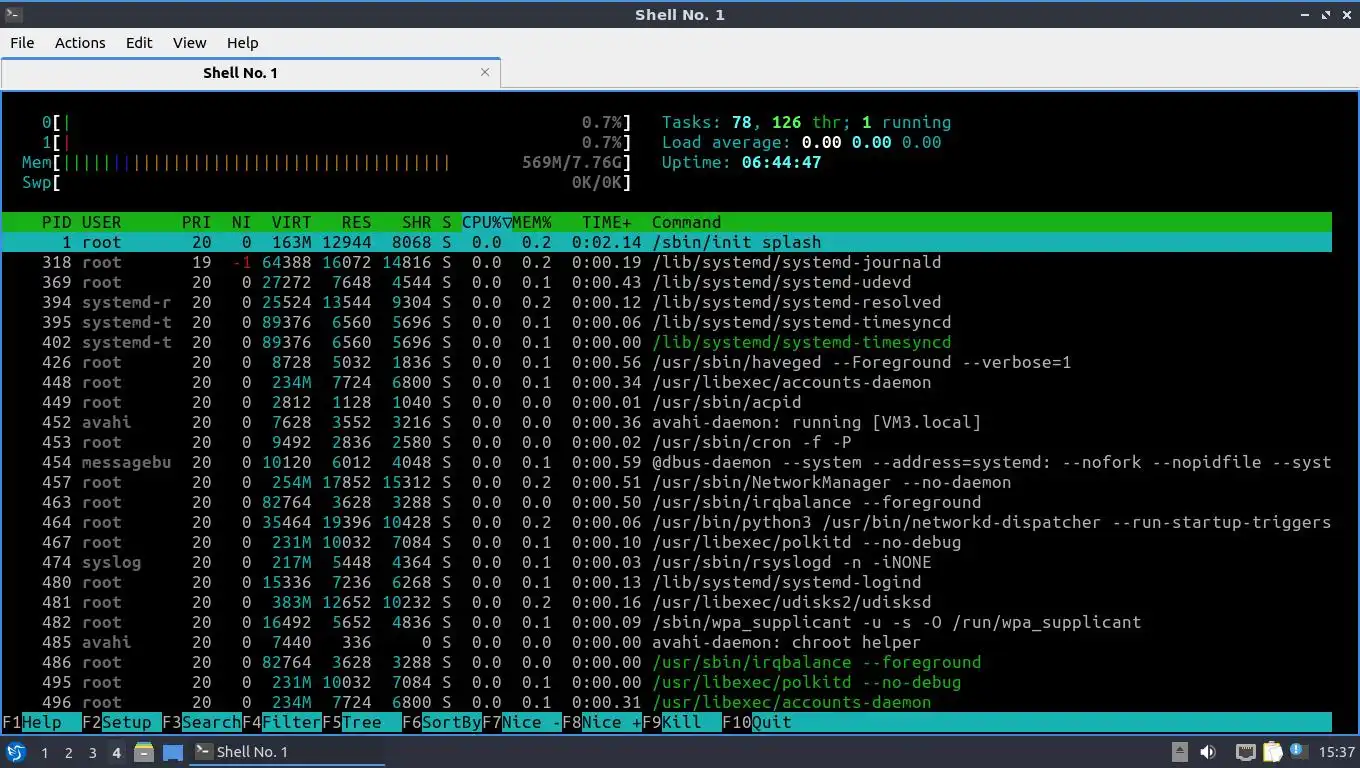Click F10 Quit in htop footer
The image size is (1360, 768).
(x=756, y=722)
